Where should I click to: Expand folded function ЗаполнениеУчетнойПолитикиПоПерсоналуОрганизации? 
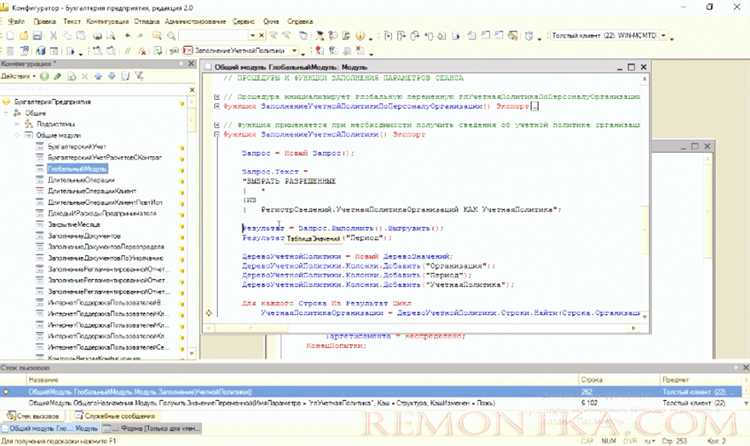[217, 106]
